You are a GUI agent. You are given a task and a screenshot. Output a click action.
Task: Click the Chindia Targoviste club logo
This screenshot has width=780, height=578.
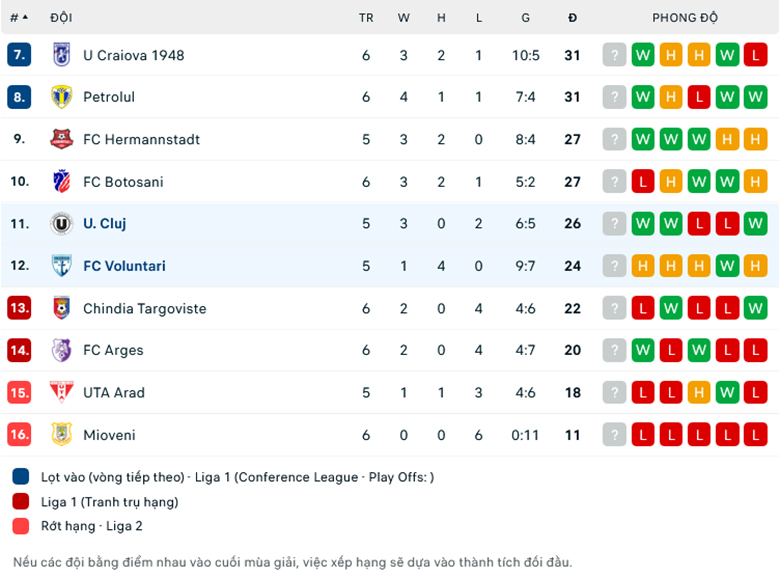tap(62, 308)
